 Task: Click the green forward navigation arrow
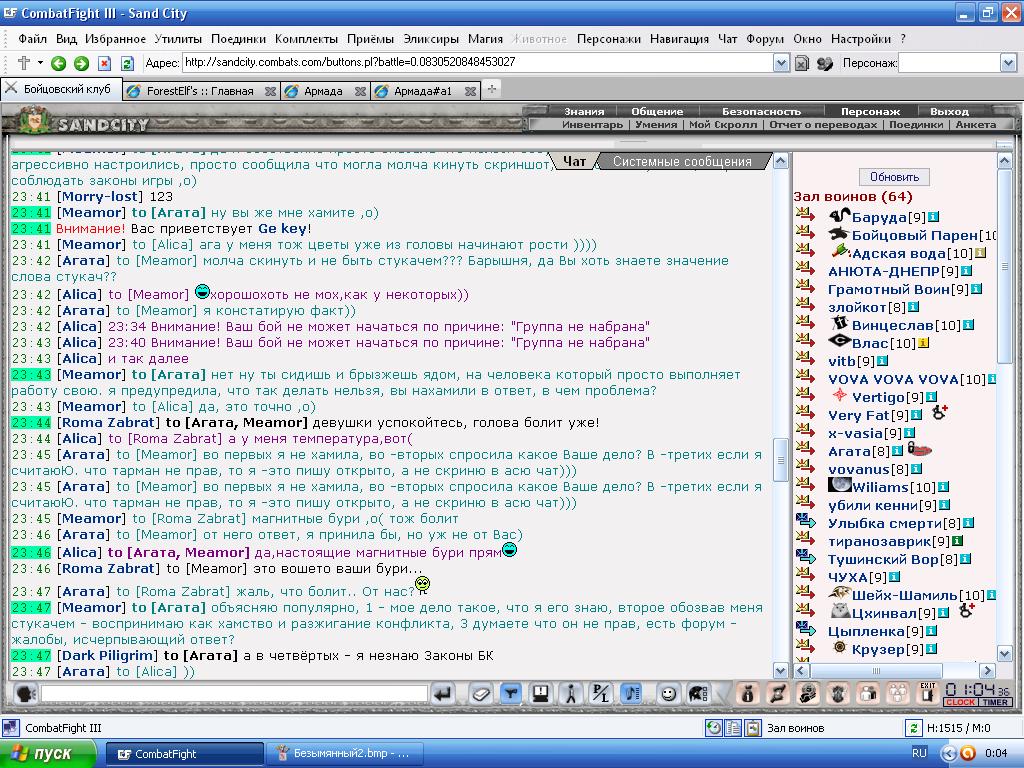(81, 63)
